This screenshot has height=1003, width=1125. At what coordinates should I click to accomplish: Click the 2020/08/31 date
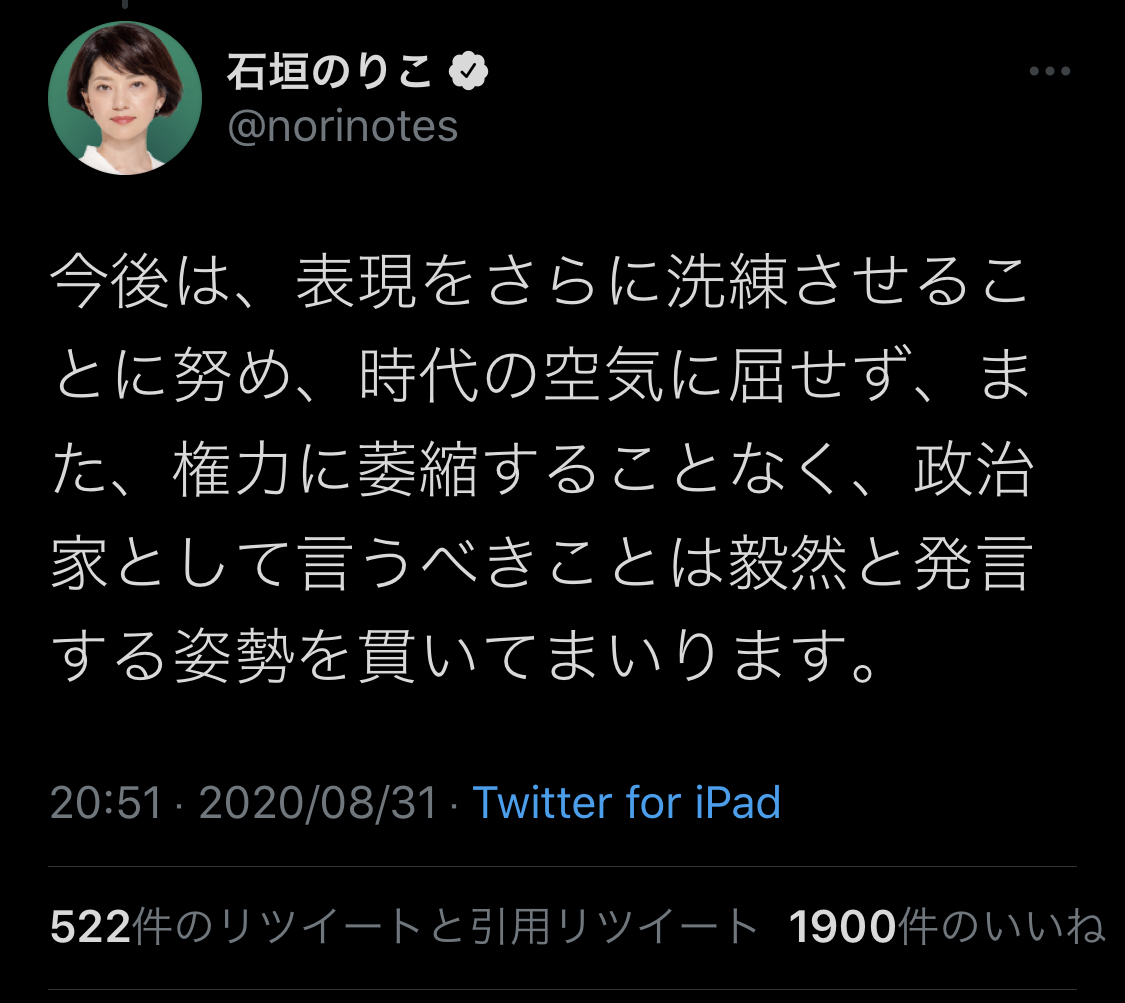coord(318,802)
